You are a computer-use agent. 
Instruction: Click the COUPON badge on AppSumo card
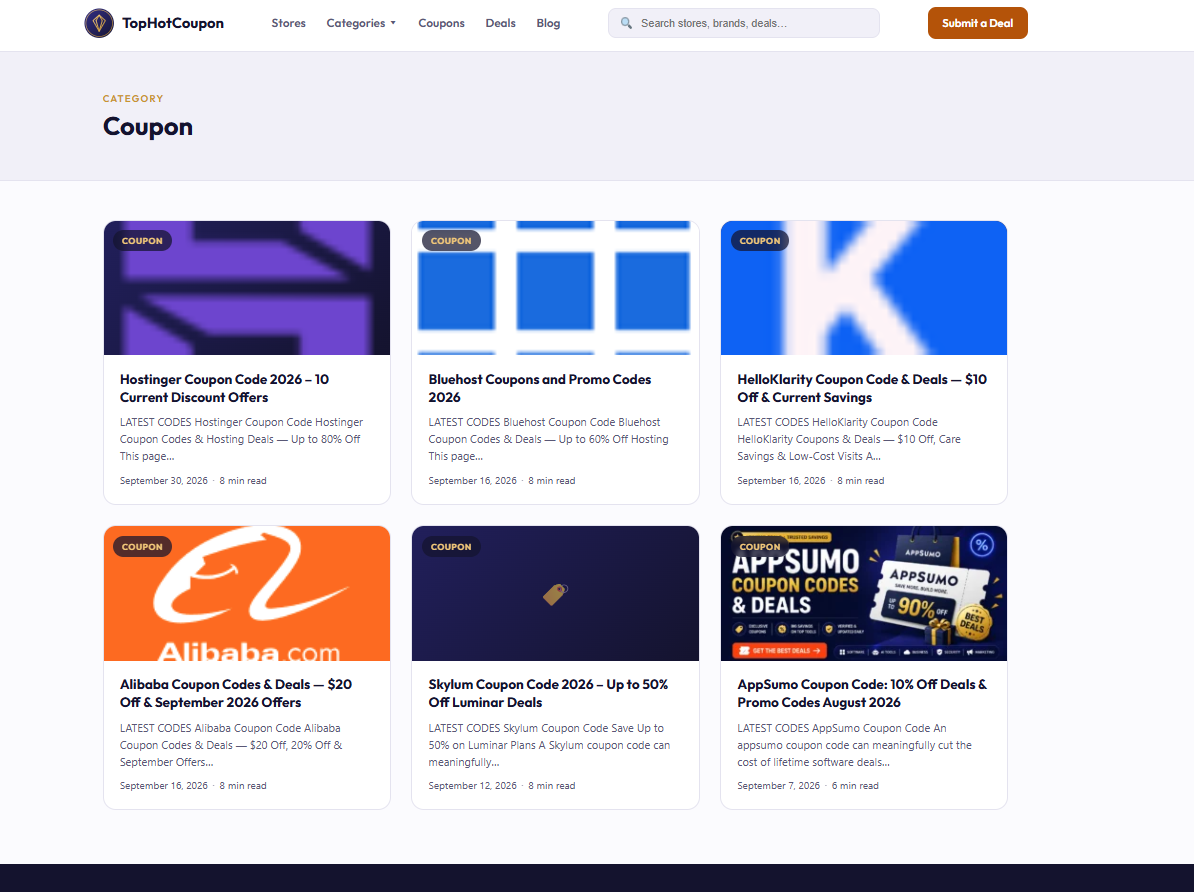coord(760,547)
